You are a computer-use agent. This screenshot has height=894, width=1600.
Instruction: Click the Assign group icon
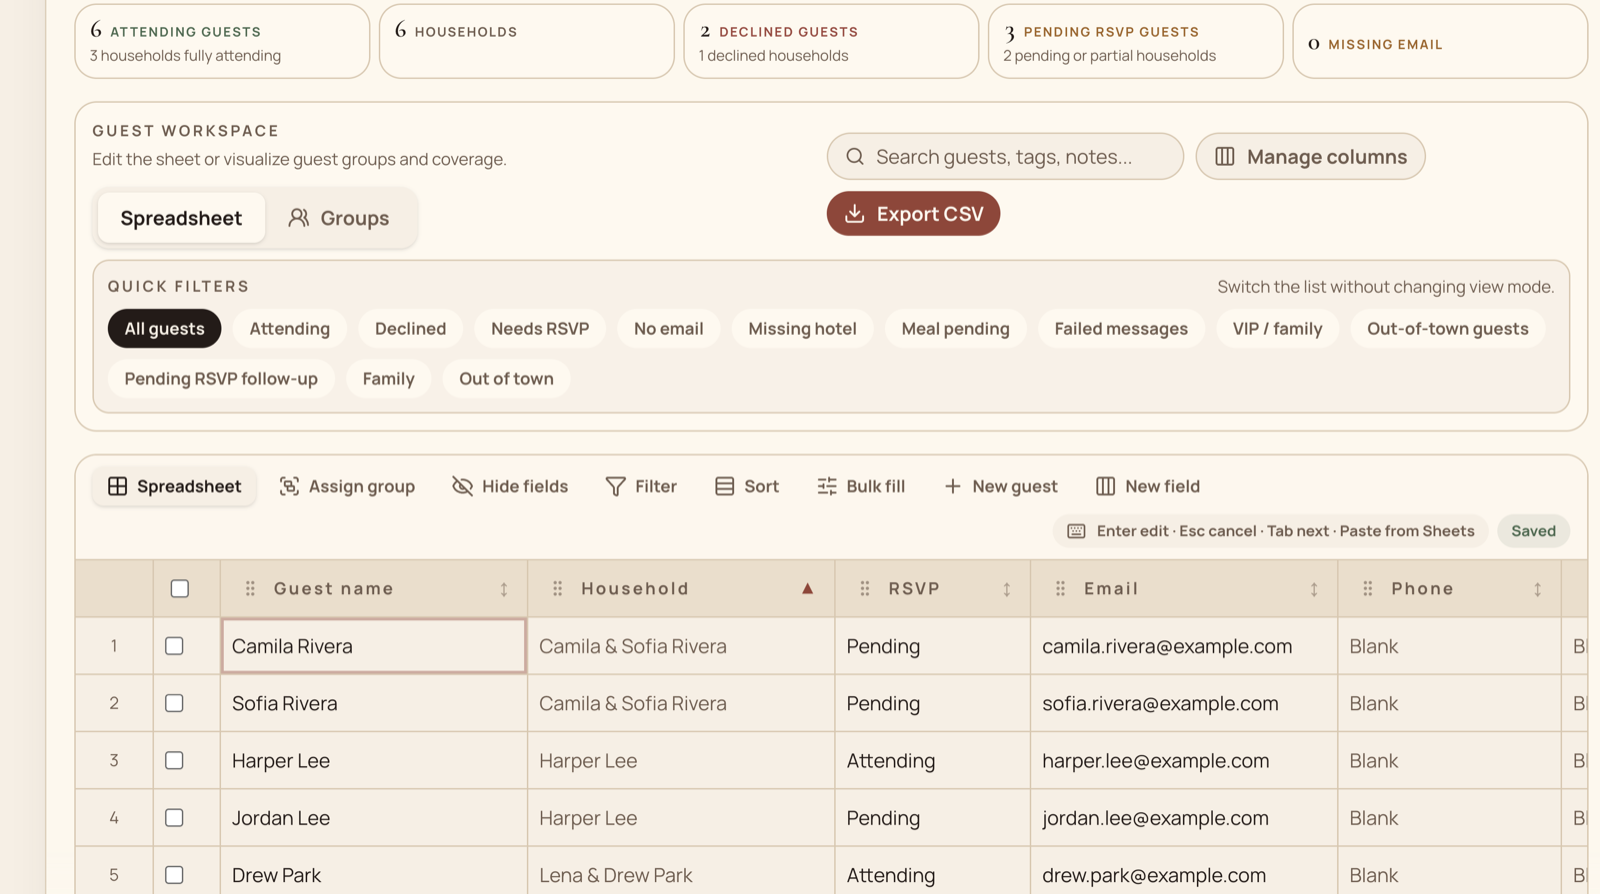tap(289, 486)
